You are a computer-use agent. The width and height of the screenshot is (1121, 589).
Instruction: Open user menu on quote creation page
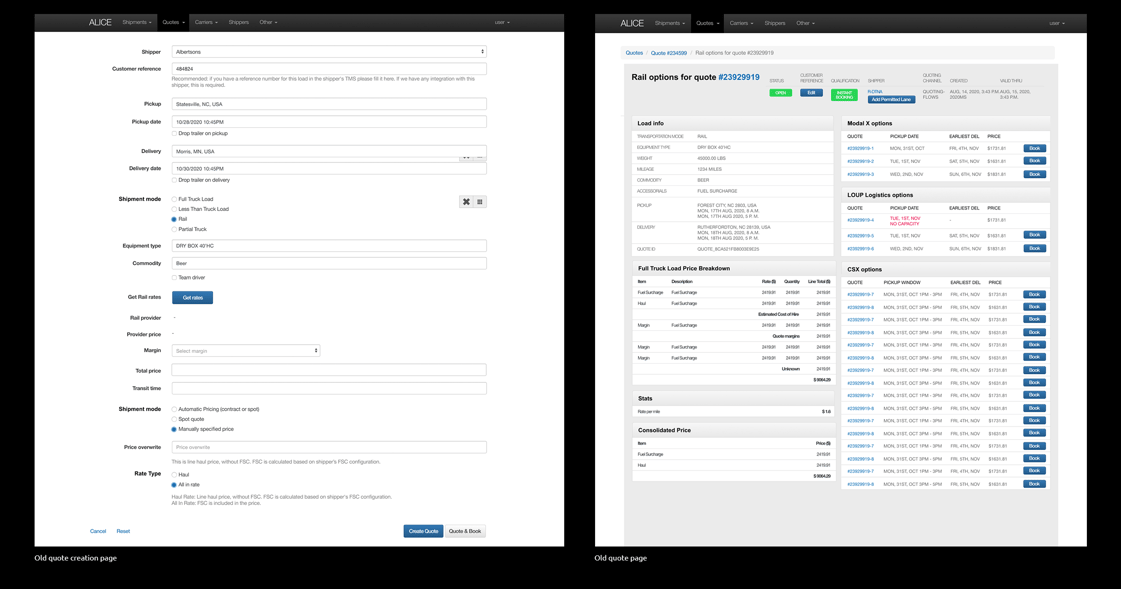pos(502,22)
